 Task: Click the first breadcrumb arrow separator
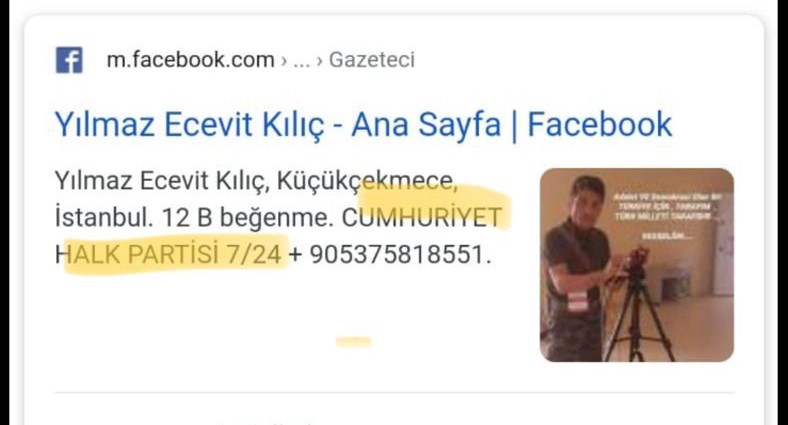click(x=284, y=61)
